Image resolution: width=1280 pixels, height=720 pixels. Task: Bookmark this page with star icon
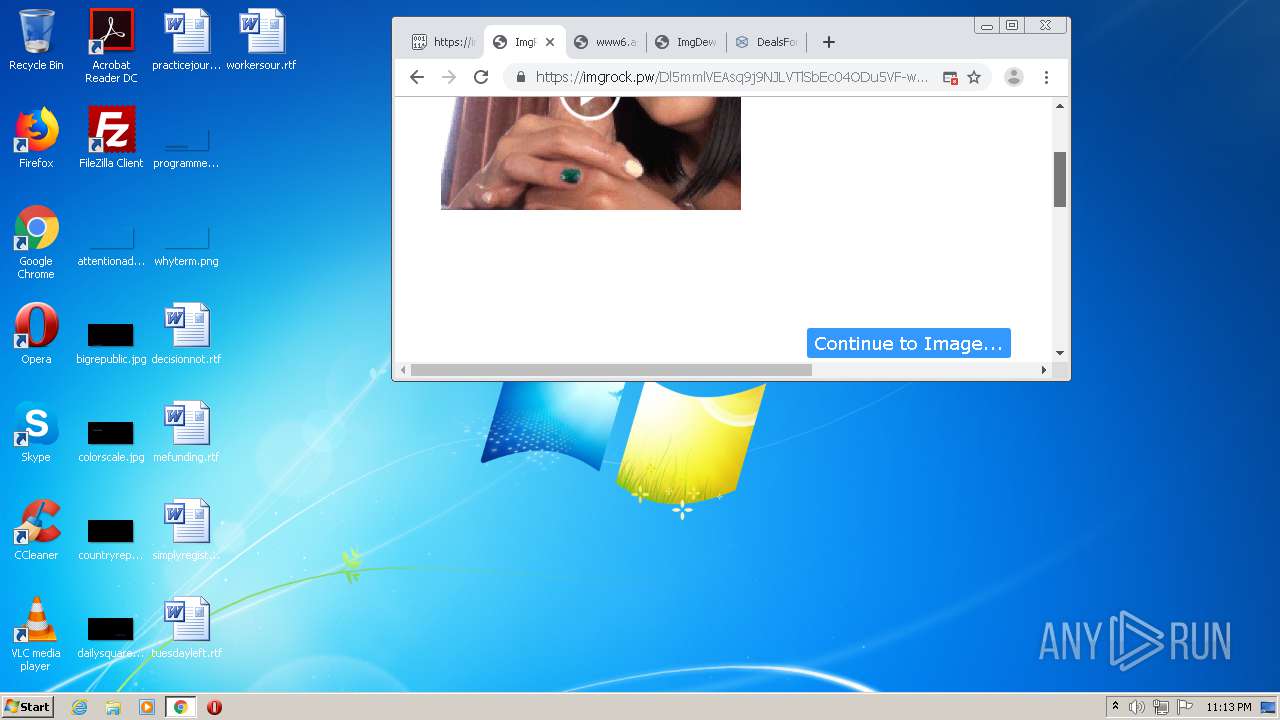[974, 77]
